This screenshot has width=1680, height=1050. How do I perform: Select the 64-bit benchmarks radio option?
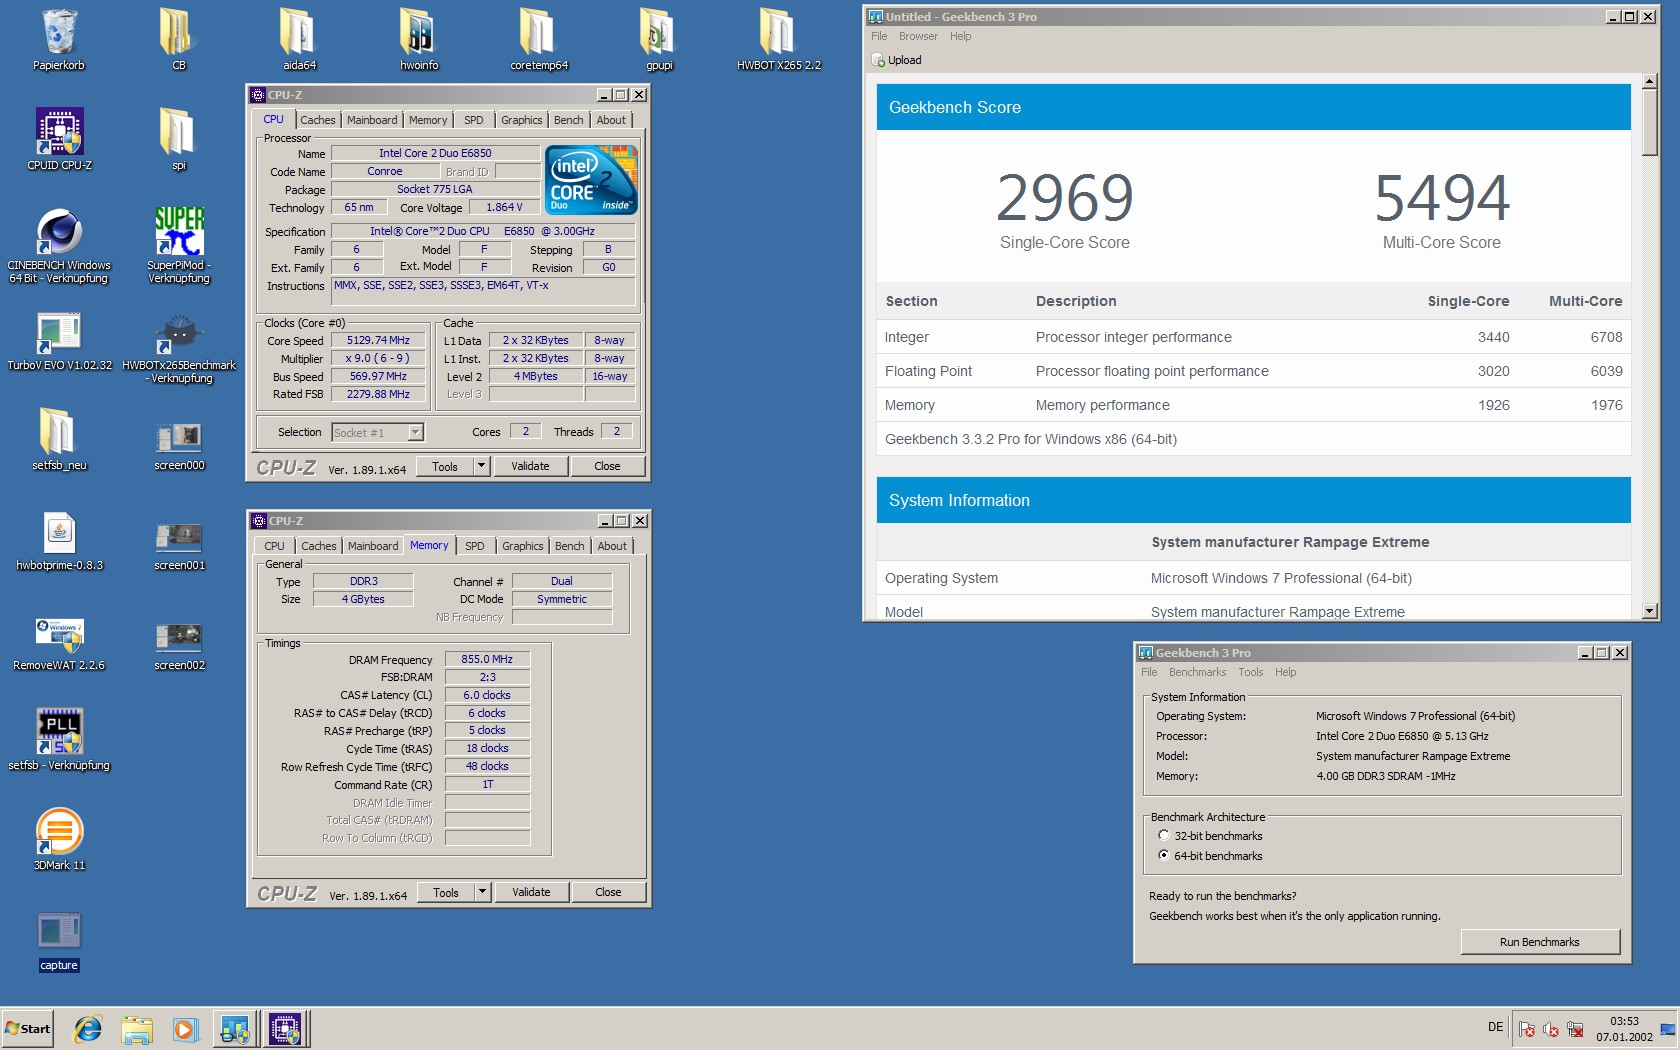pos(1163,855)
